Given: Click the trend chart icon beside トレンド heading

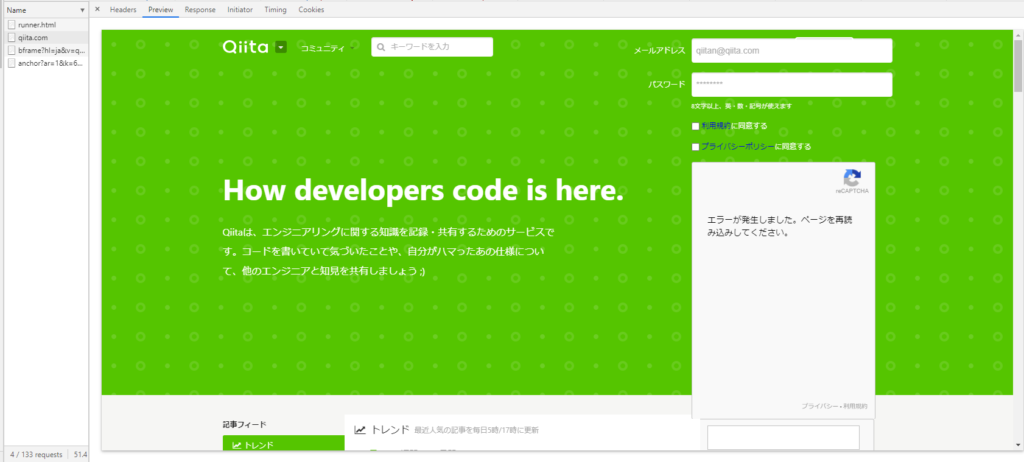Looking at the screenshot, I should coord(360,429).
